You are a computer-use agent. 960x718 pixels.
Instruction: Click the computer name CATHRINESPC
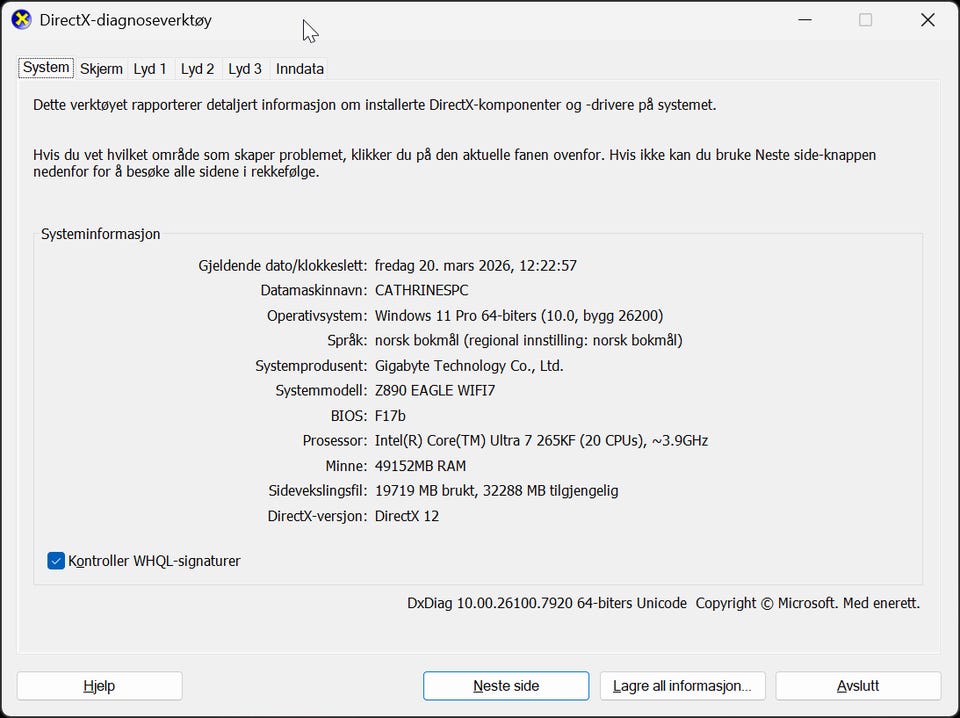coord(422,291)
